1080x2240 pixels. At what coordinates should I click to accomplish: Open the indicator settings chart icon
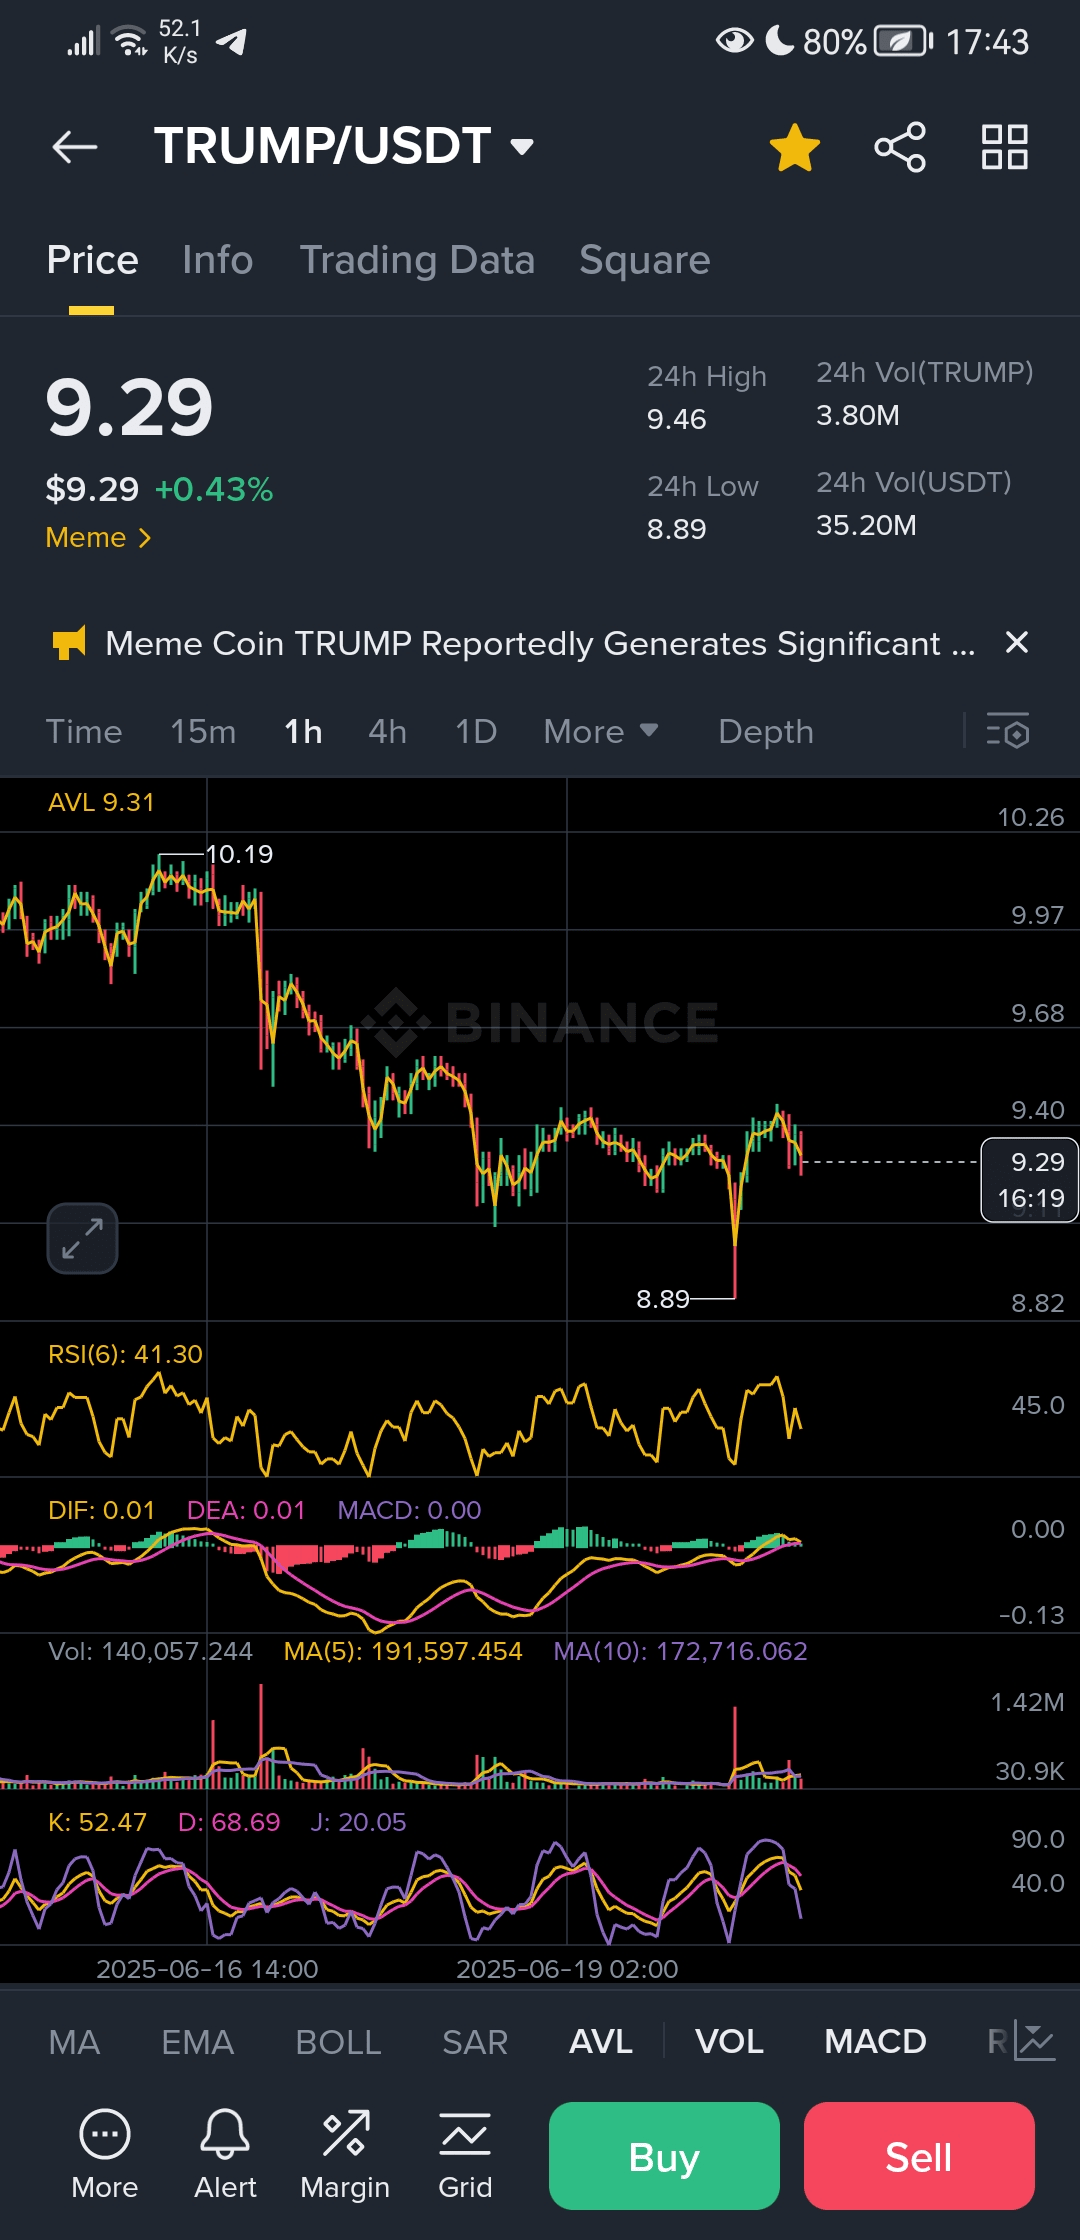1034,2040
